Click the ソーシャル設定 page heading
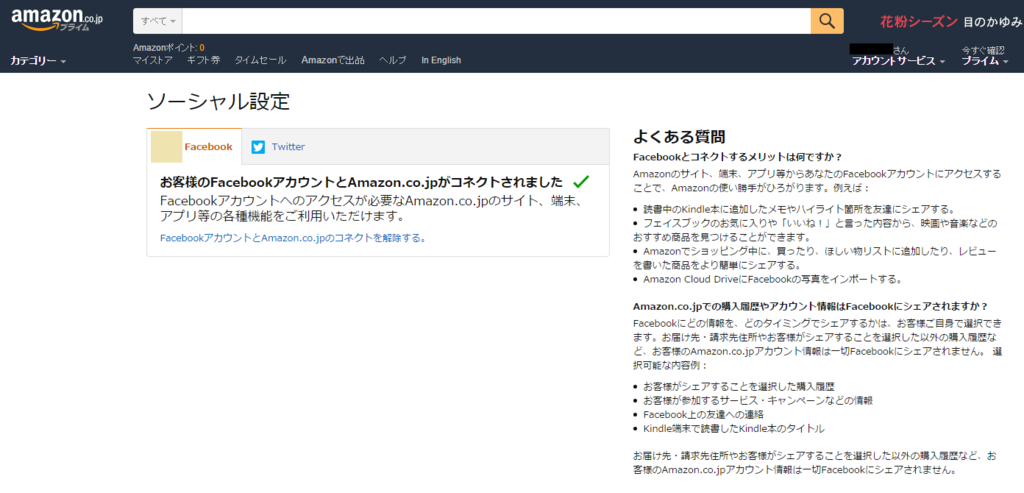1024x493 pixels. 218,101
